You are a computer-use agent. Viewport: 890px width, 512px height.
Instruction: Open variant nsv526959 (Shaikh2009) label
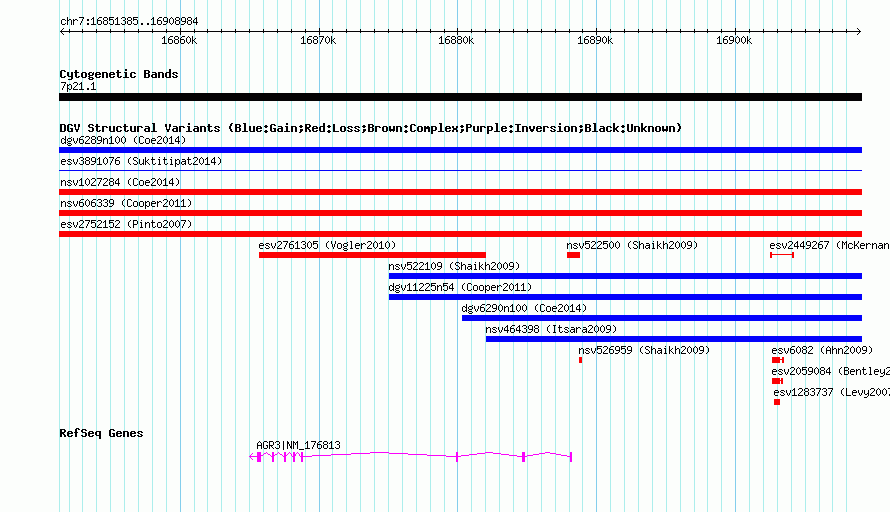pos(644,350)
